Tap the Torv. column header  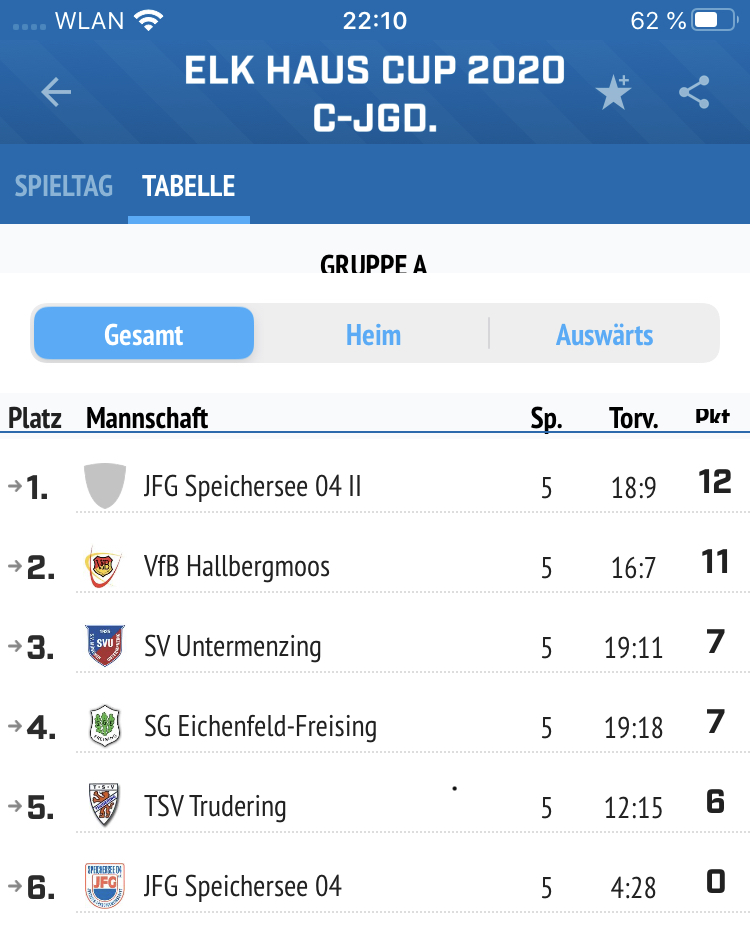[633, 418]
